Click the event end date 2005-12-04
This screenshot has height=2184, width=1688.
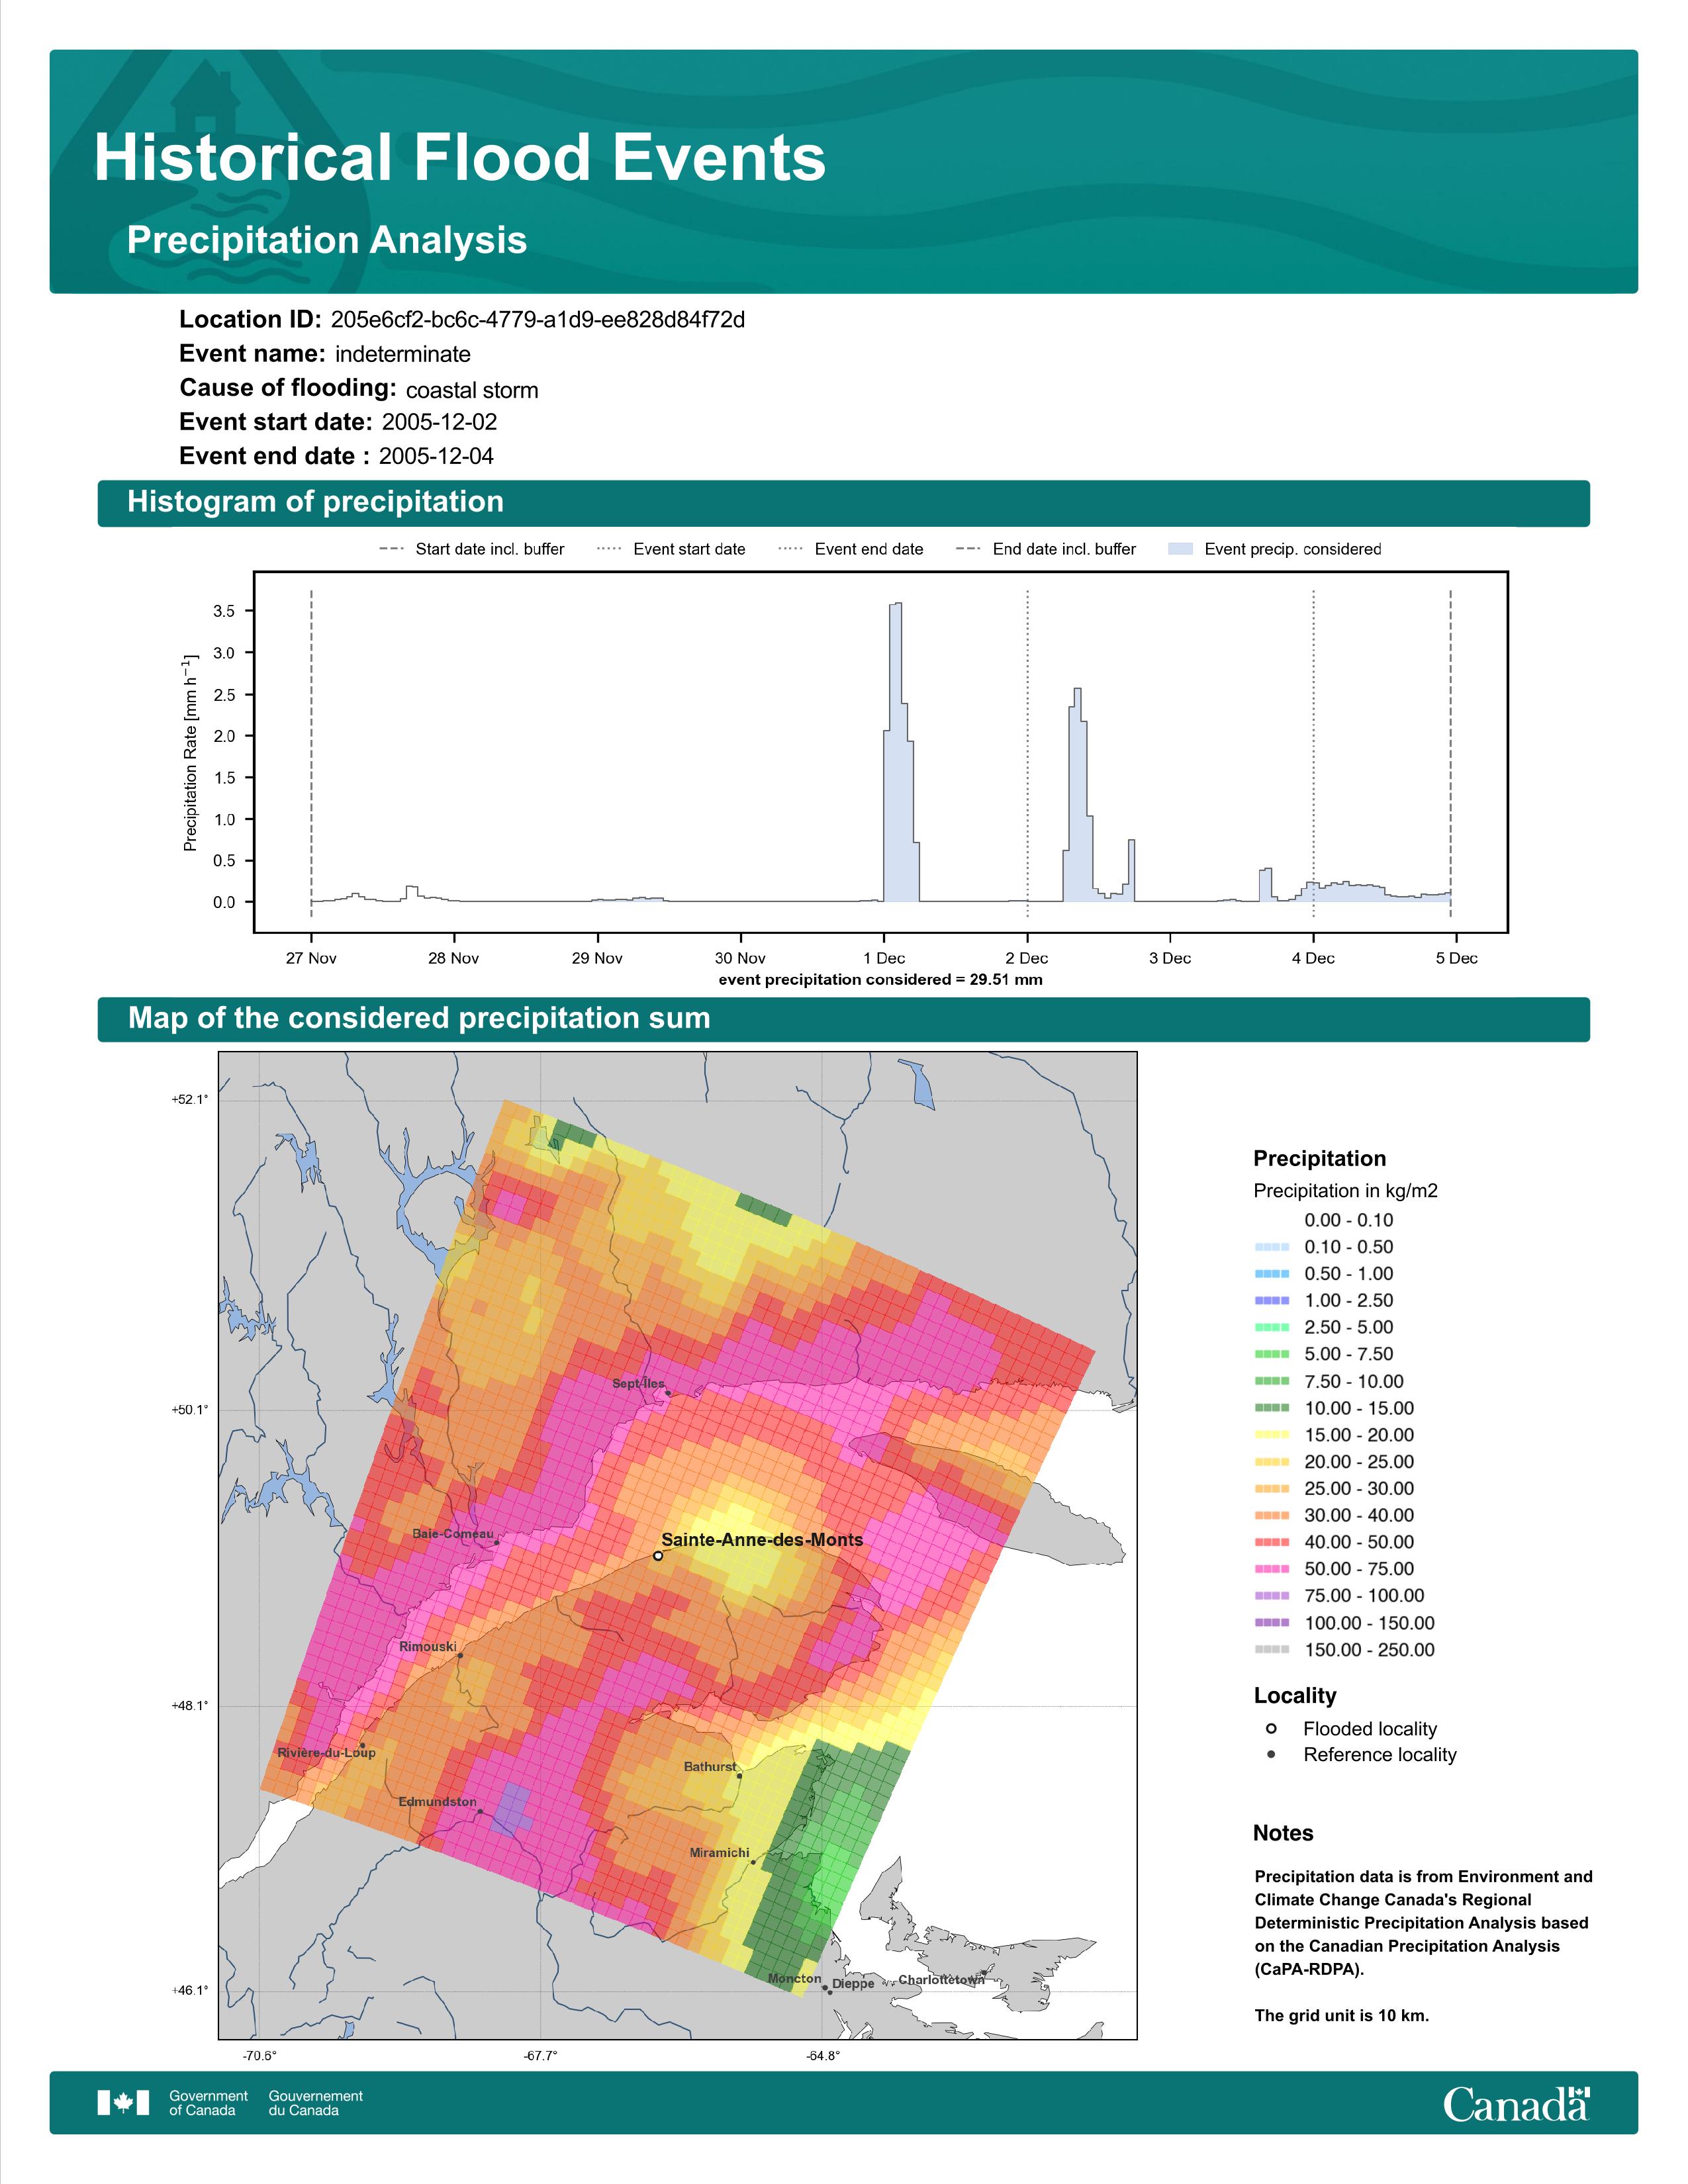click(436, 456)
